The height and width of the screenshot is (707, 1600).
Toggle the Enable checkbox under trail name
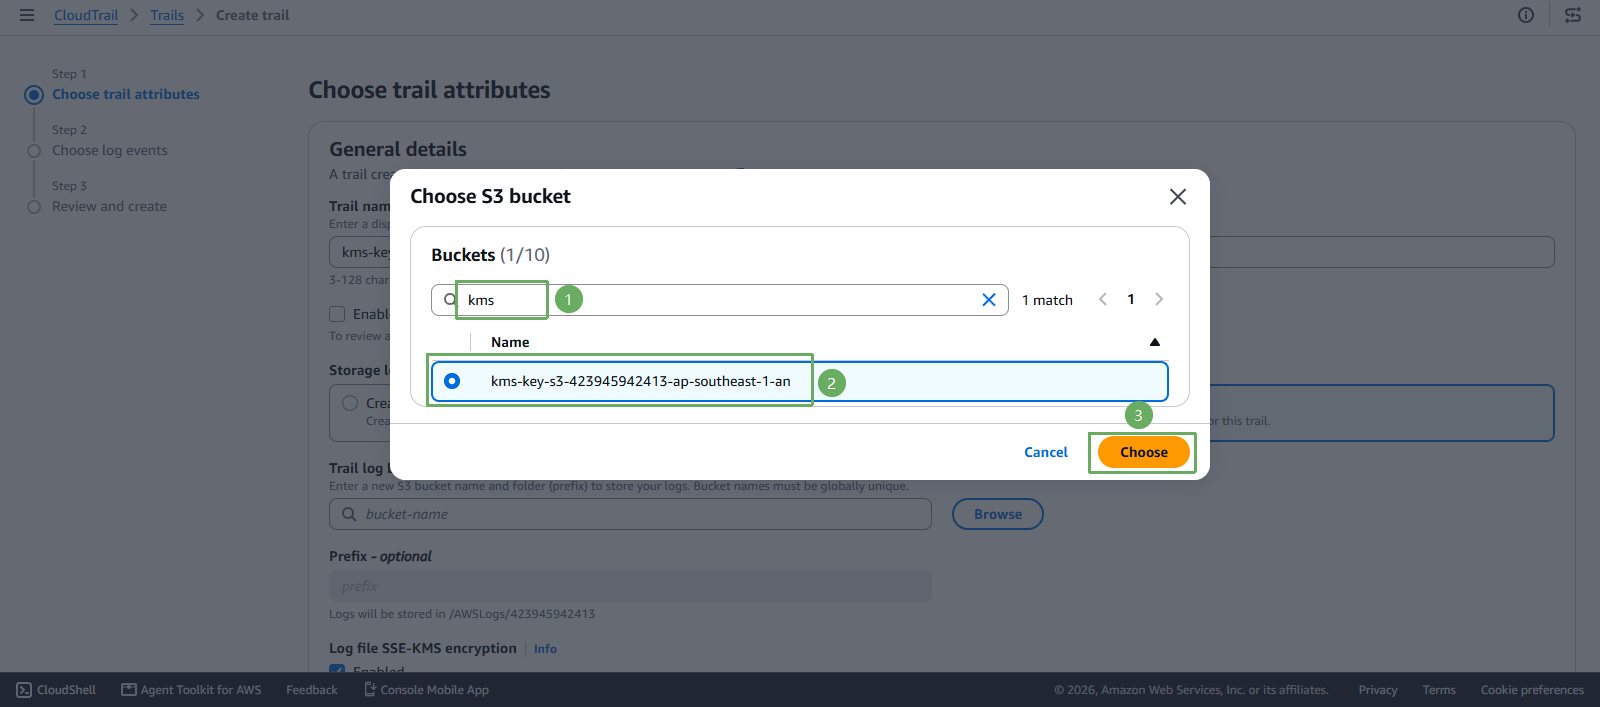click(337, 314)
